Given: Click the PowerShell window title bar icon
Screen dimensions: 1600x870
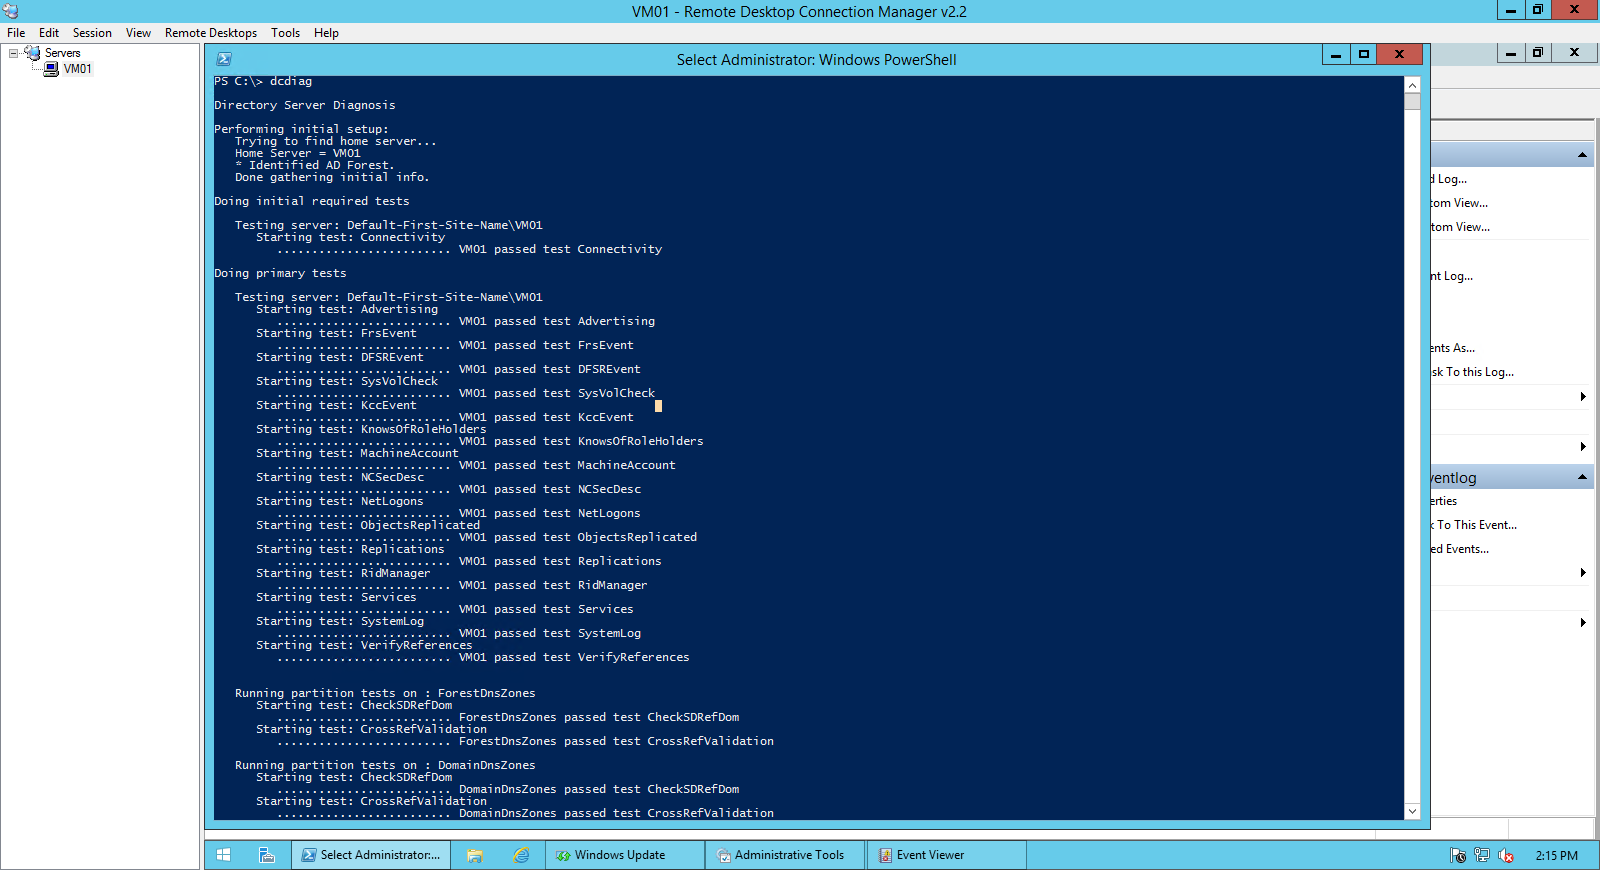Looking at the screenshot, I should pyautogui.click(x=224, y=59).
